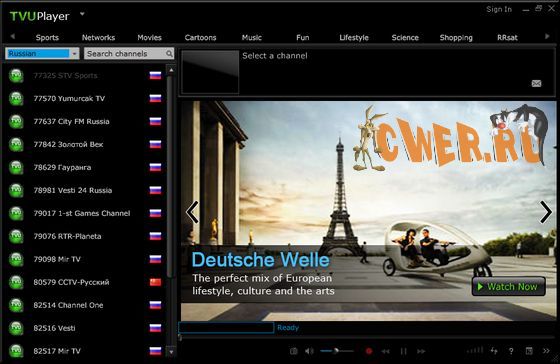Screen dimensions: 560x364
Task: Click the rewind button
Action: 385,351
